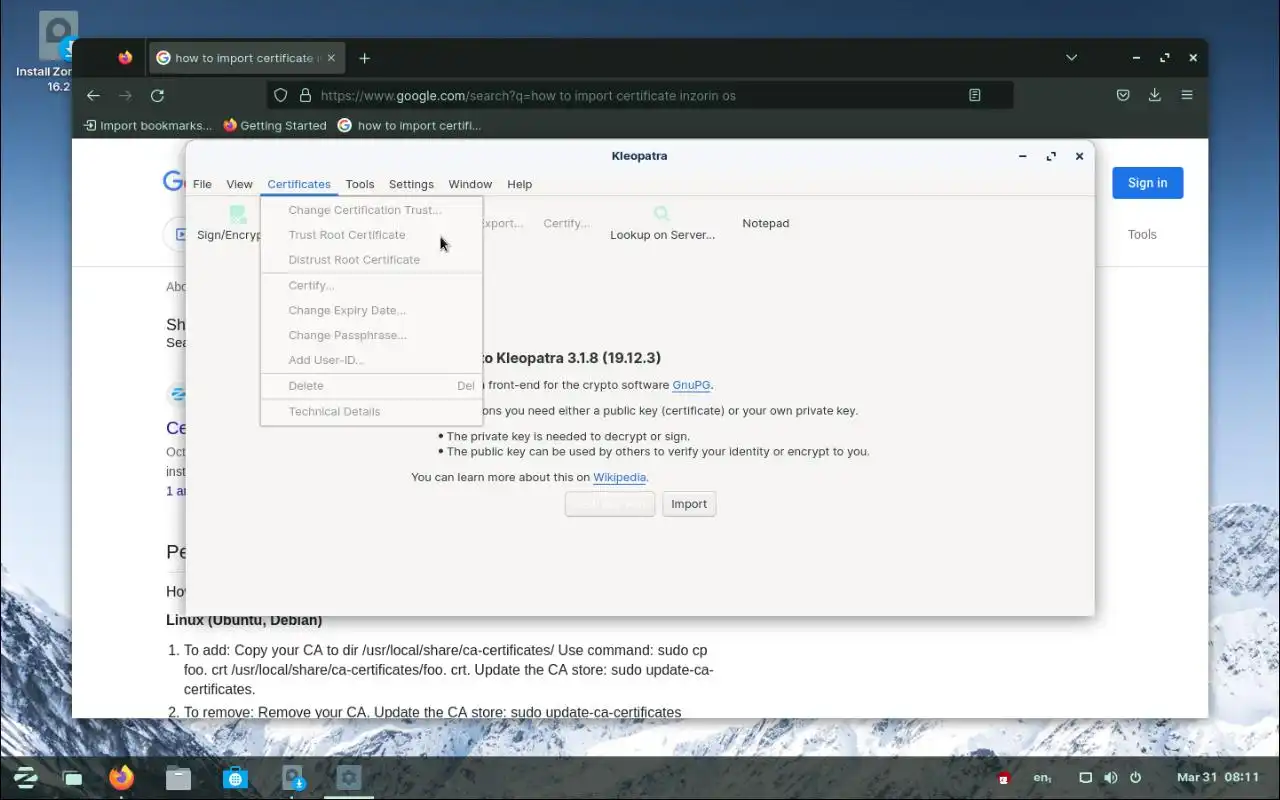Click the shield tracking protection icon
The image size is (1280, 800).
(281, 95)
